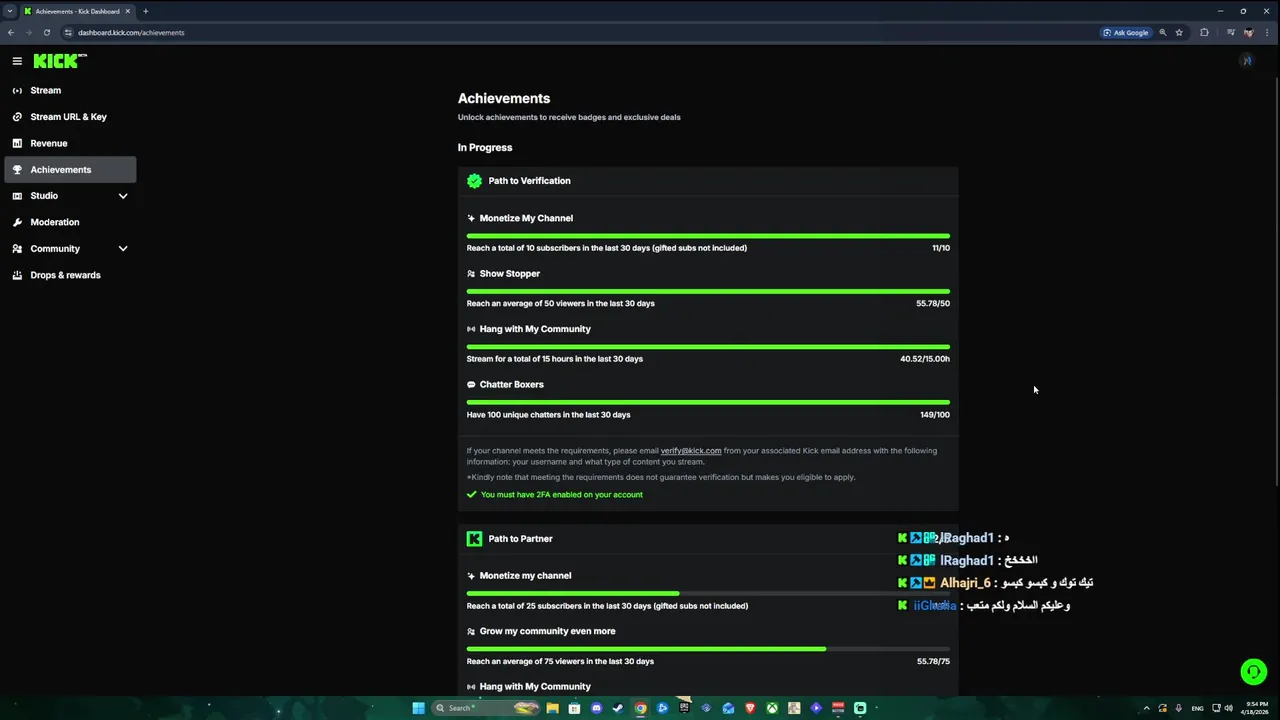Select the Achievements - Kick Dashboard tab
This screenshot has width=1280, height=720.
pos(76,11)
